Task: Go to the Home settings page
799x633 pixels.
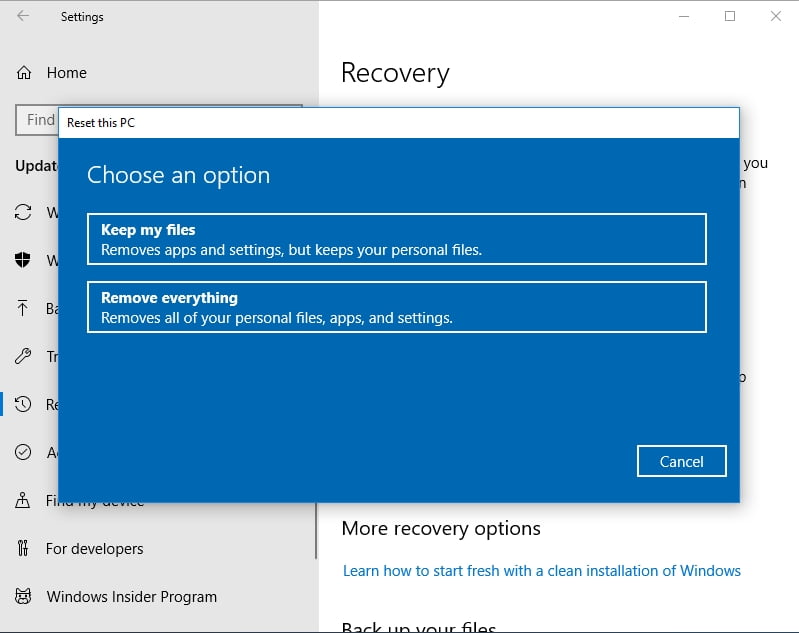Action: click(x=67, y=73)
